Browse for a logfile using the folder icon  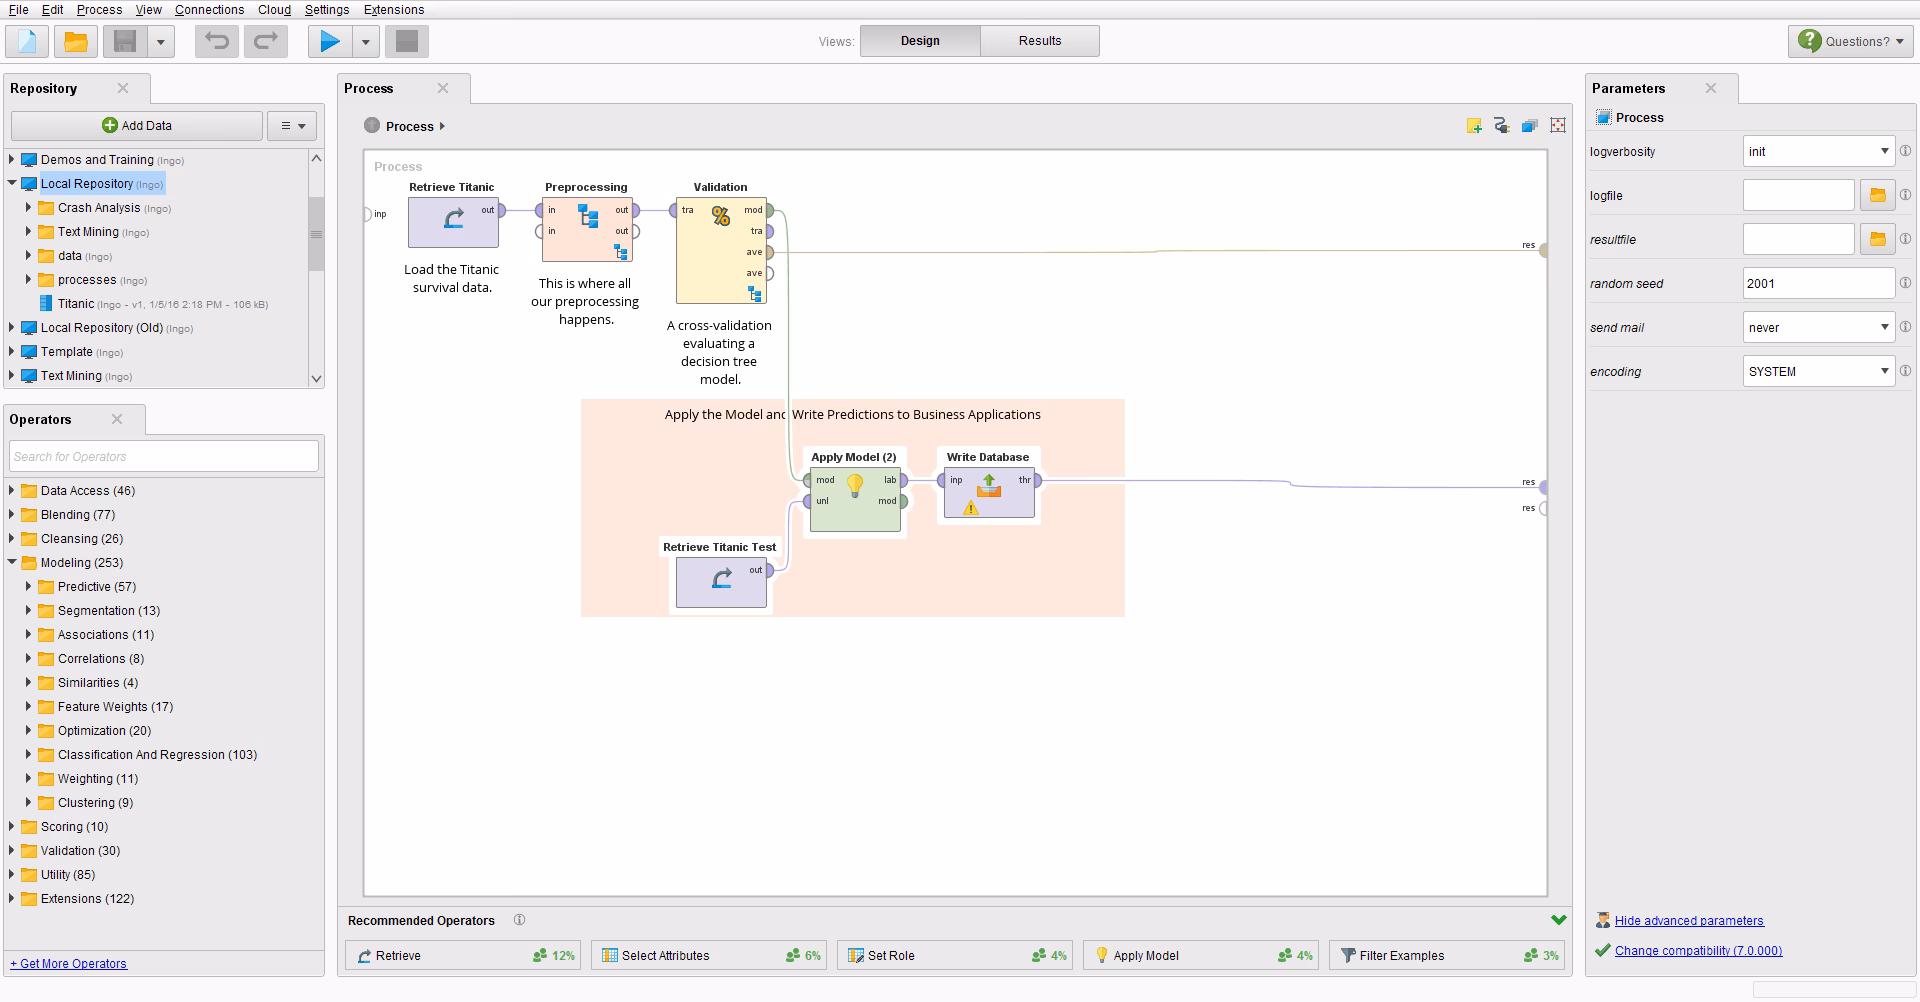(x=1876, y=195)
